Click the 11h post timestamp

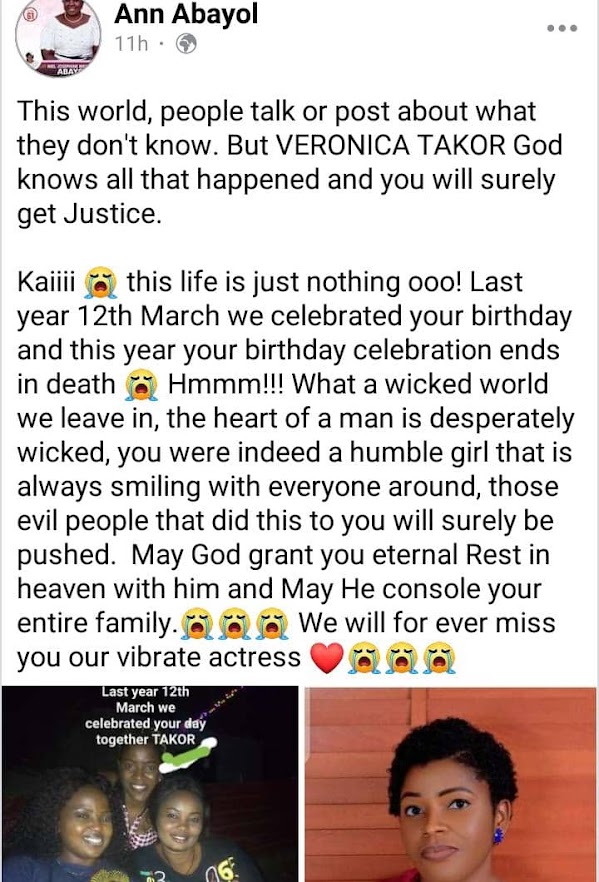tap(132, 43)
